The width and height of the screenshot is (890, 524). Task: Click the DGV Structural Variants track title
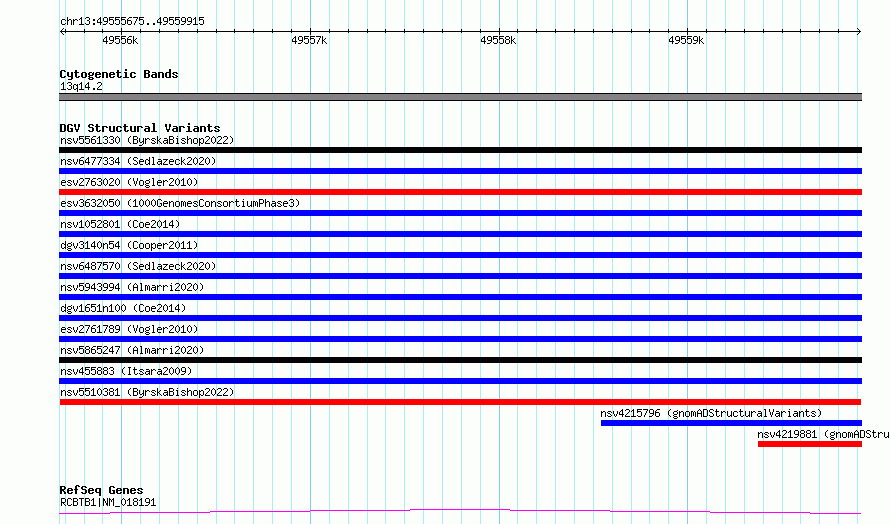[140, 128]
